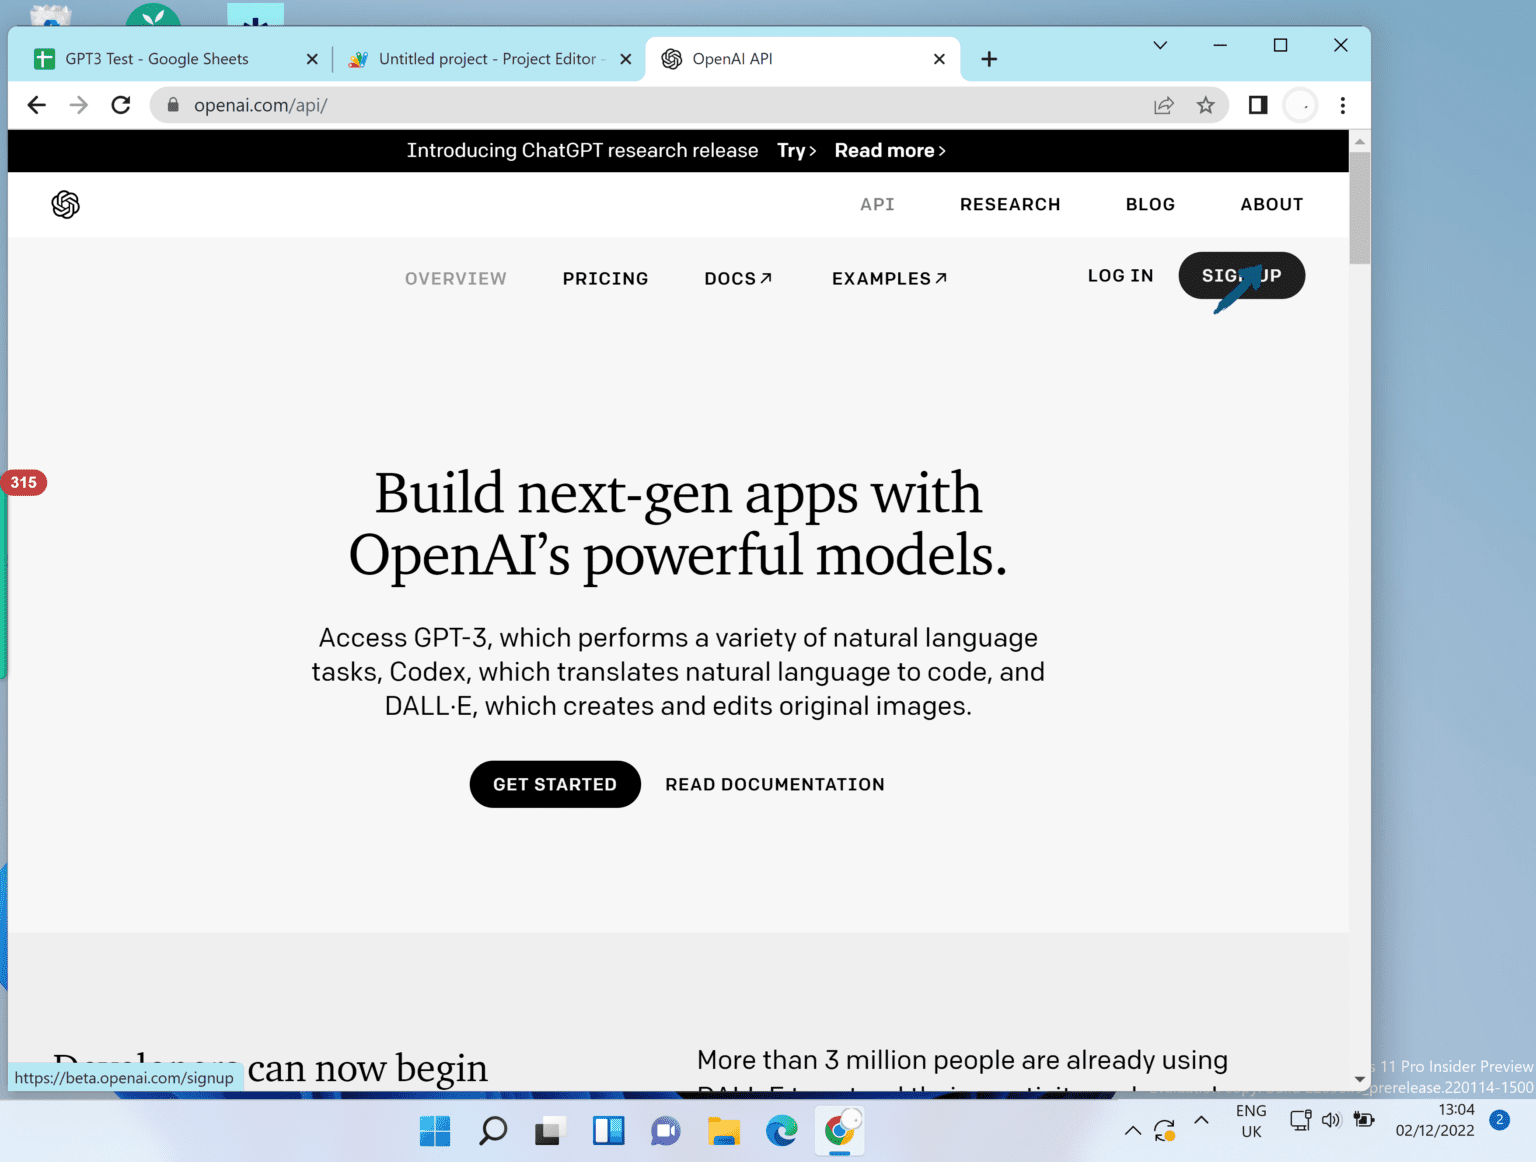Screen dimensions: 1536x1162
Task: Open the Chrome profile avatar menu
Action: [1300, 105]
